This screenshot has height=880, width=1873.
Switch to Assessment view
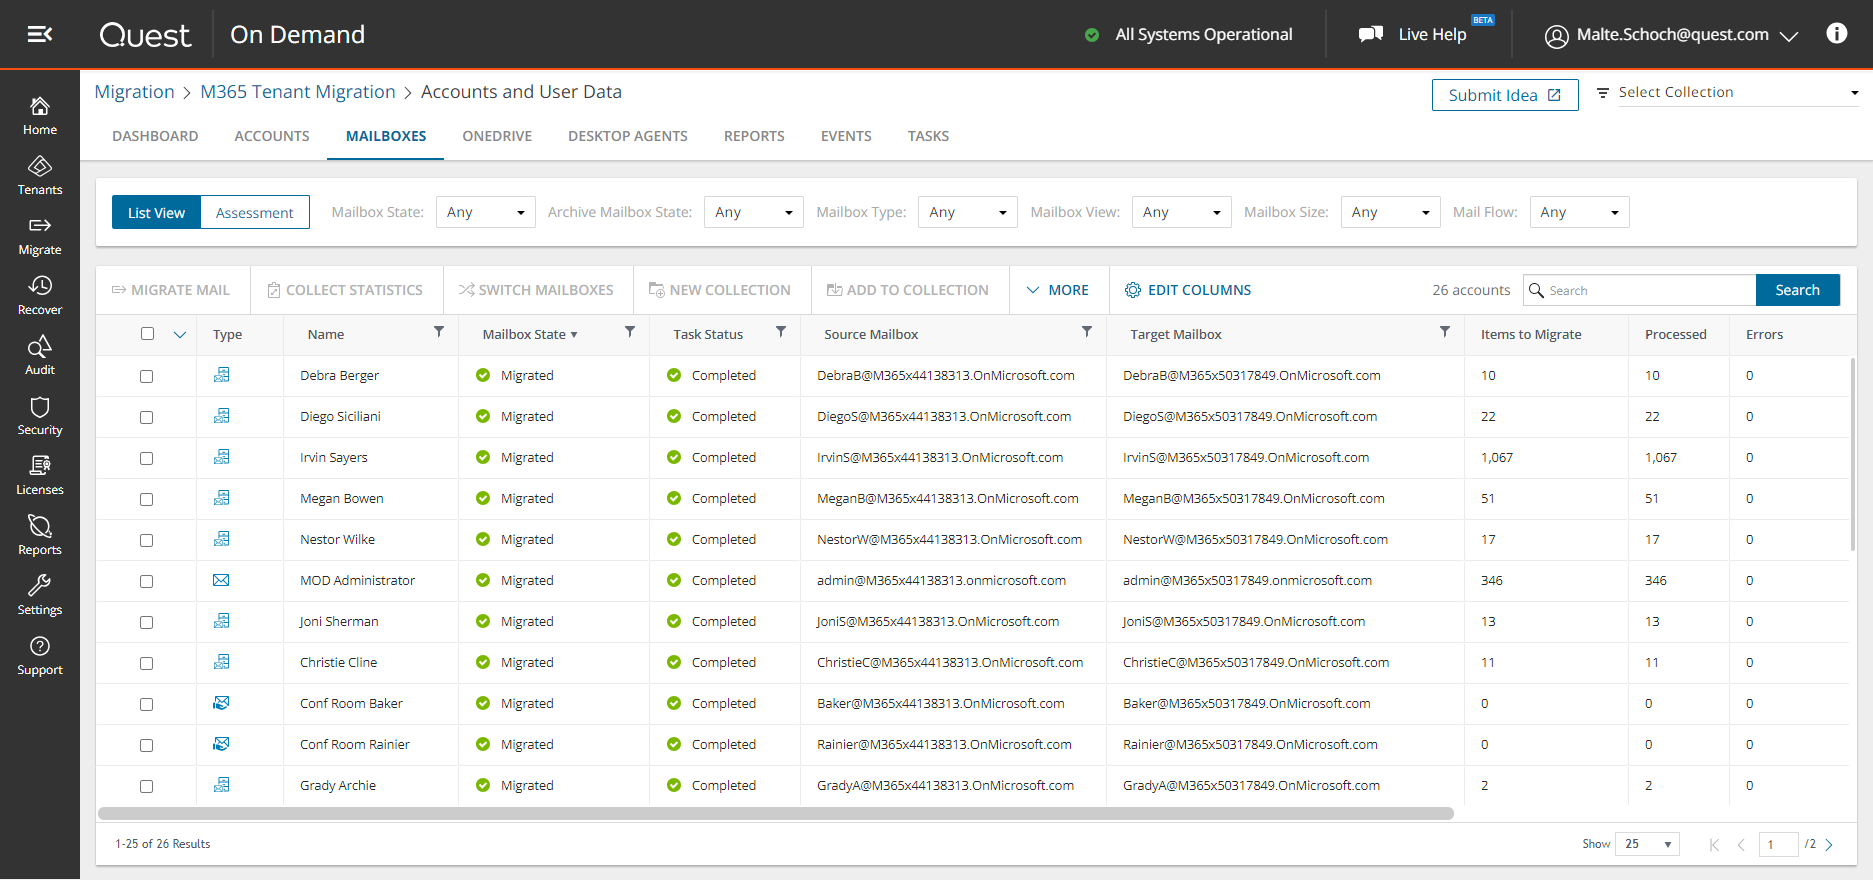[x=255, y=212]
